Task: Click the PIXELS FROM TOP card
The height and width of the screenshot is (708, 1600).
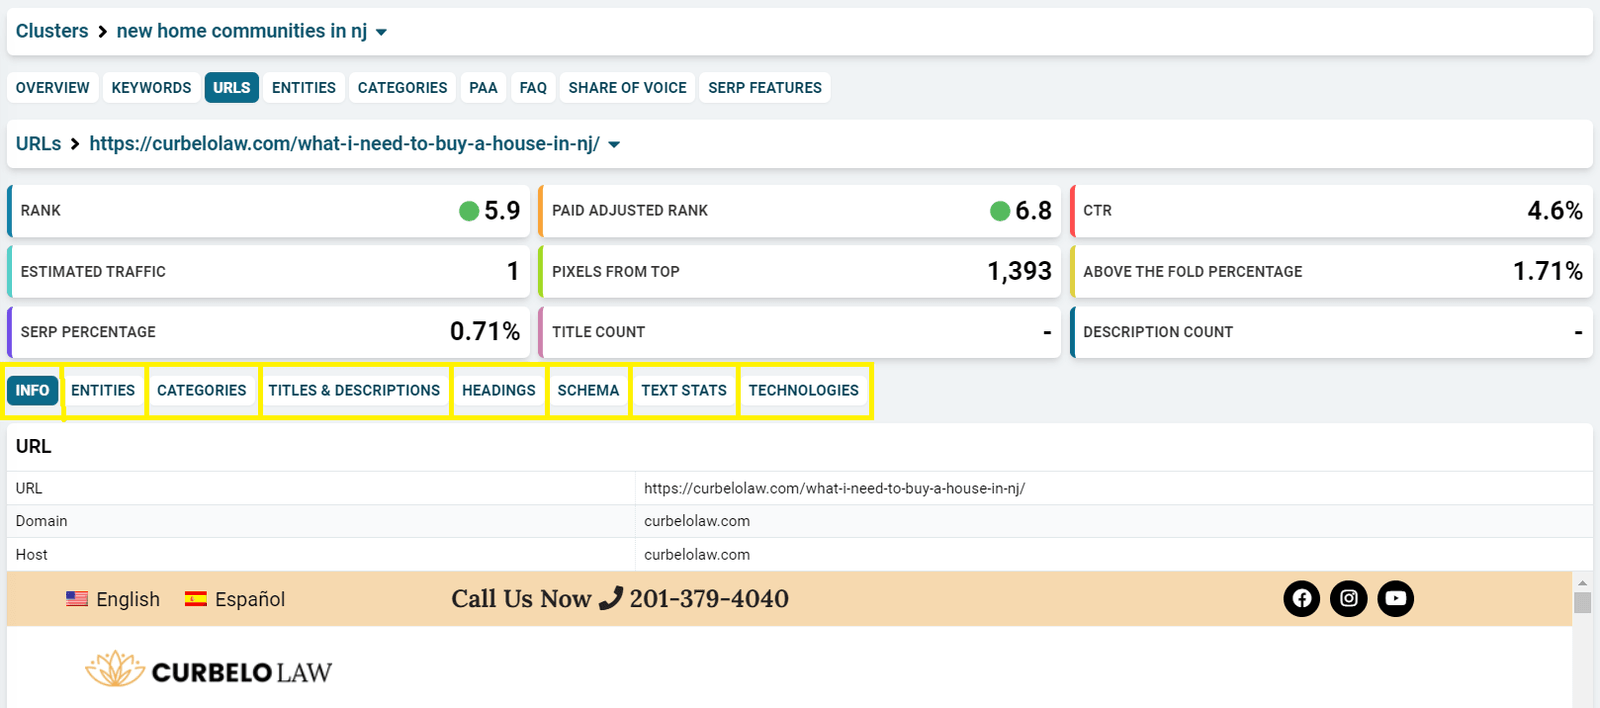Action: pos(800,271)
